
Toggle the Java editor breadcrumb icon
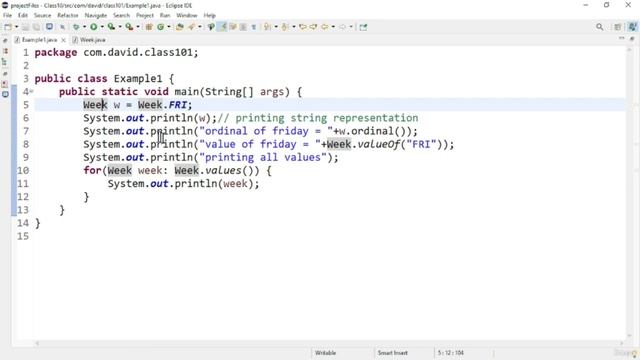tap(211, 27)
